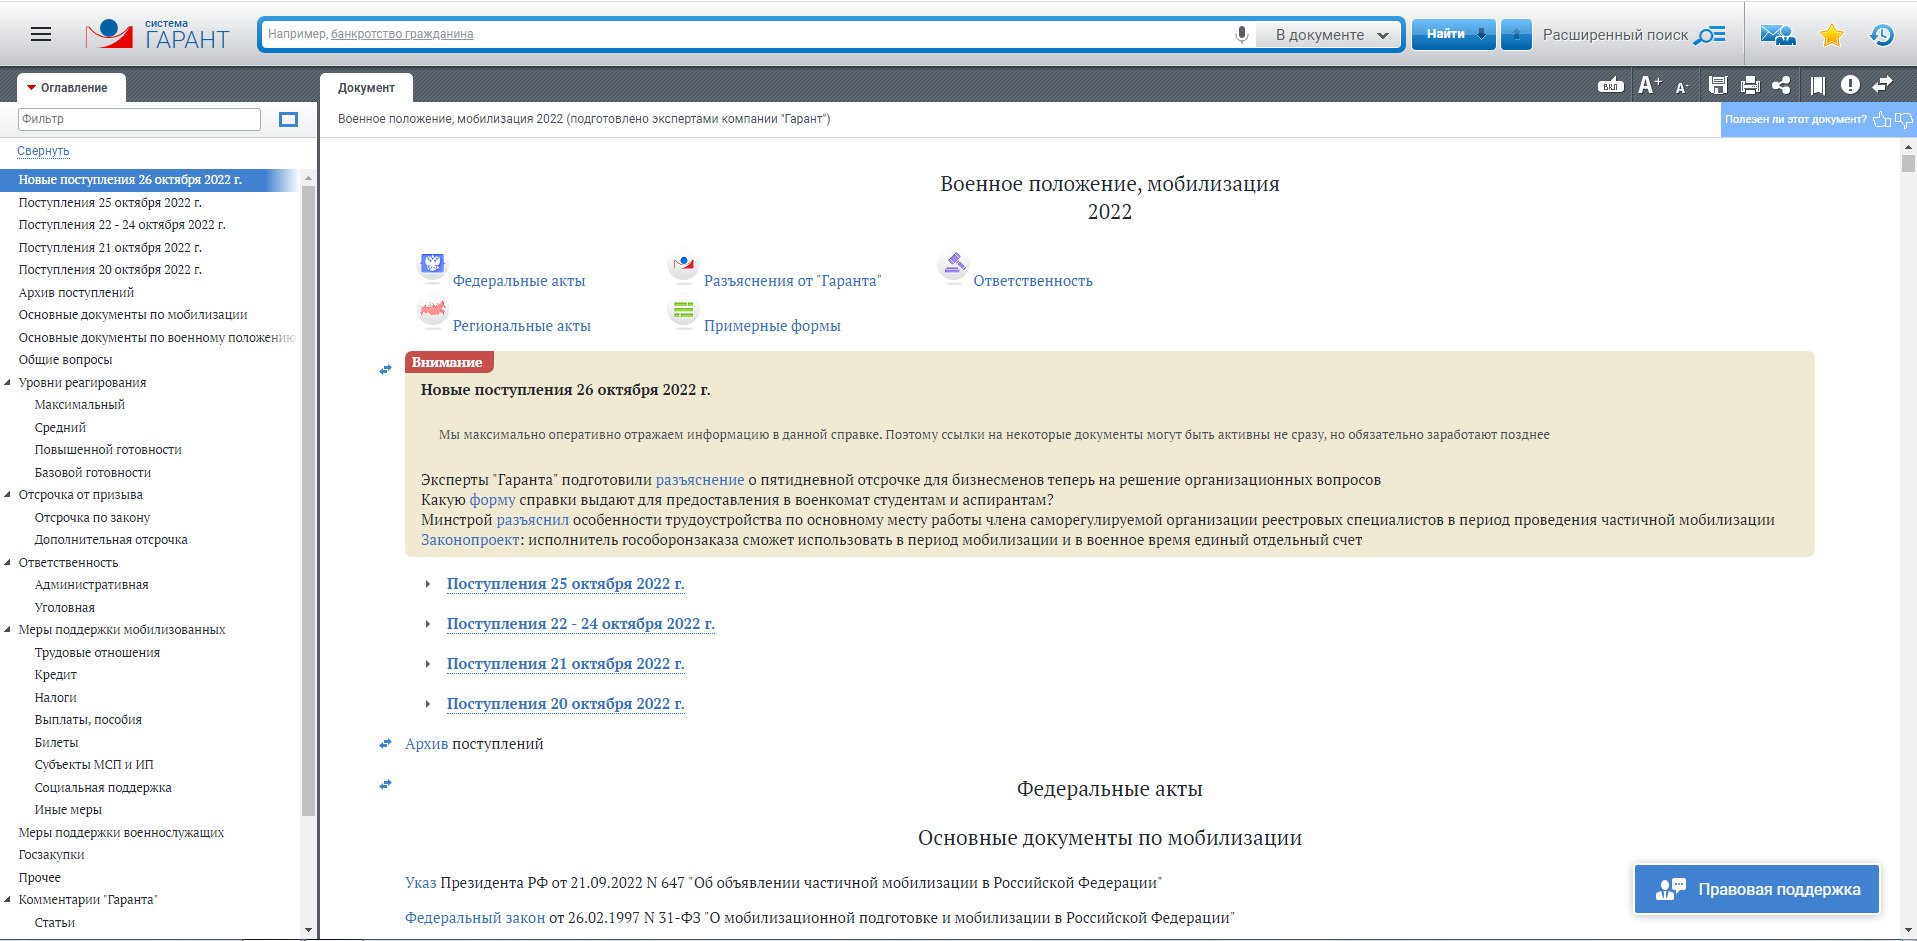The height and width of the screenshot is (941, 1917).
Task: Click filter panel blue rectangle icon
Action: pos(288,120)
